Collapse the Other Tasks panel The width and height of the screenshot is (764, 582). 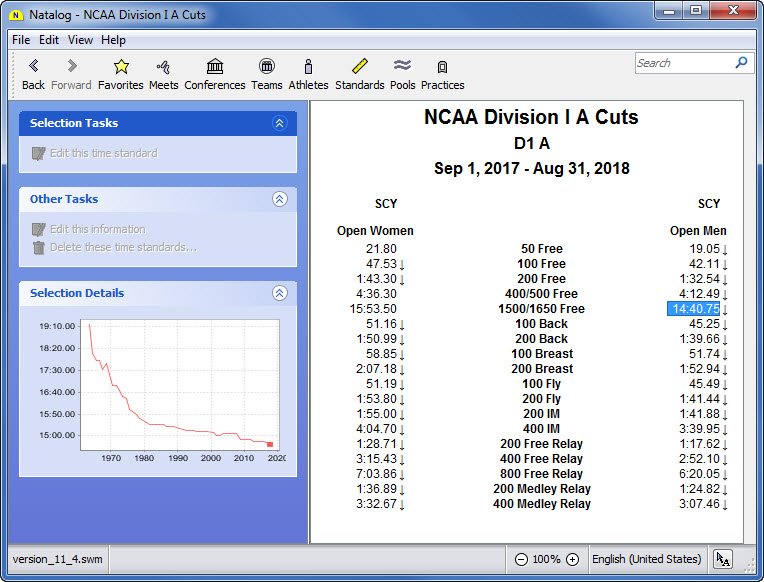[x=280, y=199]
